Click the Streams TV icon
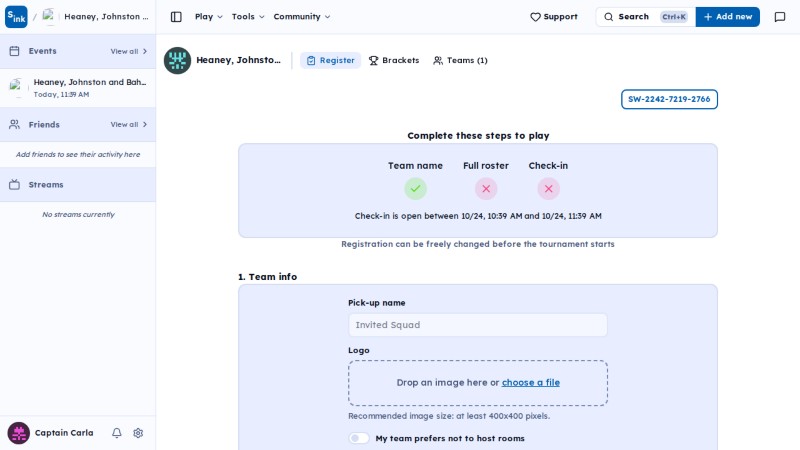The image size is (800, 450). [x=14, y=184]
